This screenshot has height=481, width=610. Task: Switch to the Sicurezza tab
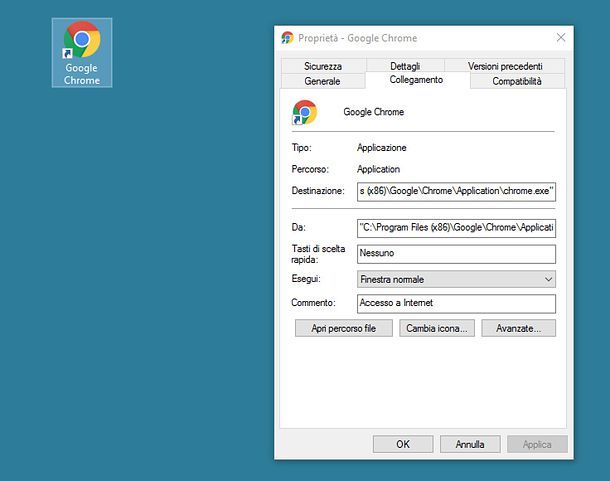click(x=323, y=66)
